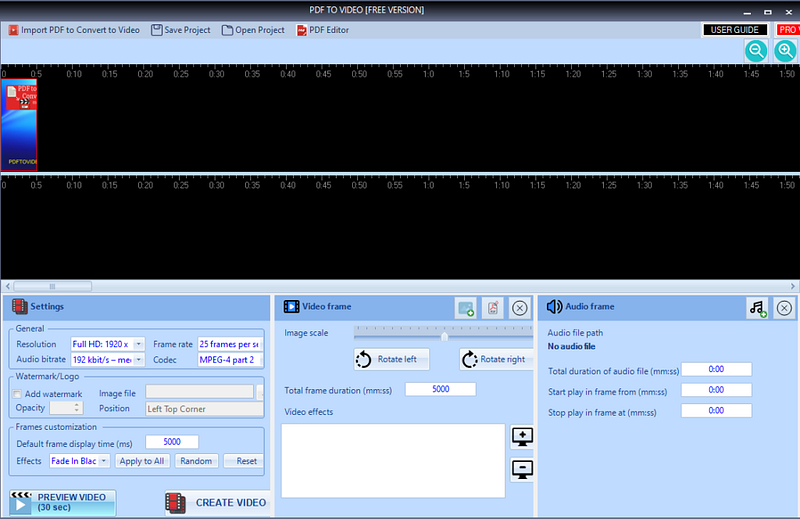Click the Image scale slider

(x=443, y=334)
